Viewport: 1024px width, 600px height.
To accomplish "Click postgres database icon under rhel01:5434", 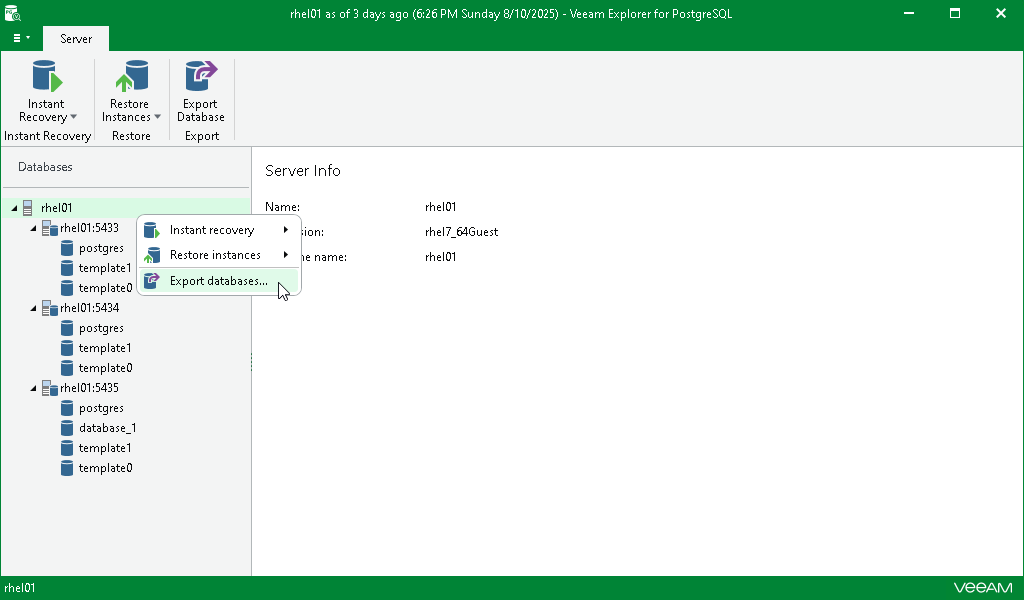I will (67, 328).
